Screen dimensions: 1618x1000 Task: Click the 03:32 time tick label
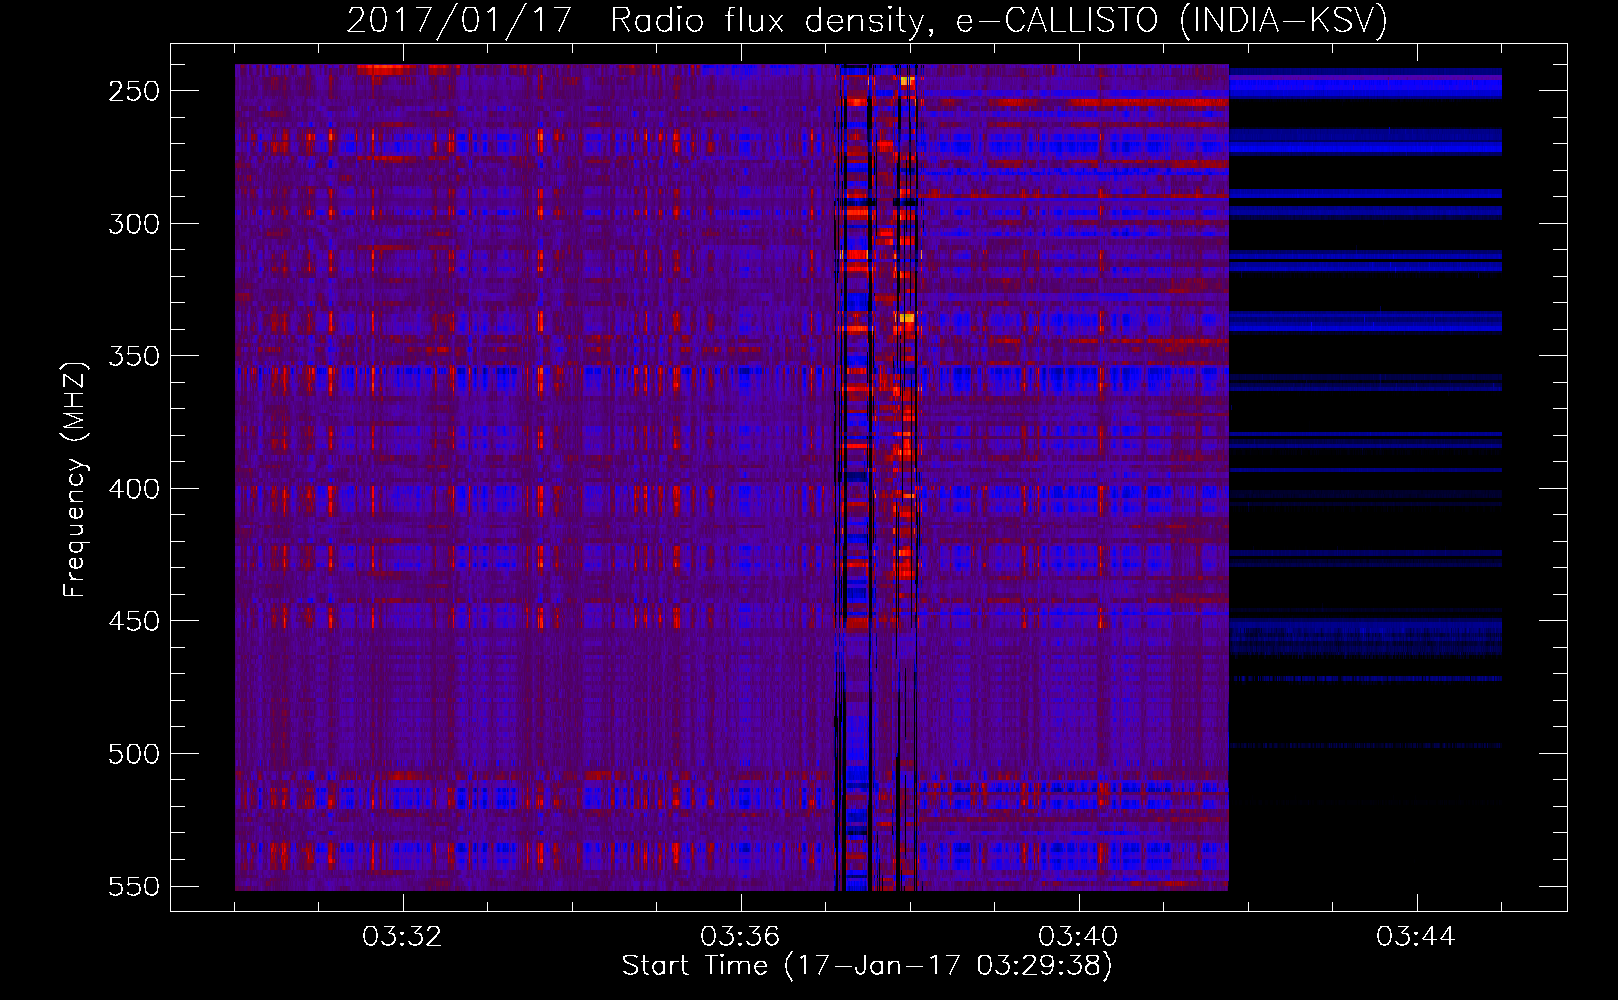pos(402,937)
